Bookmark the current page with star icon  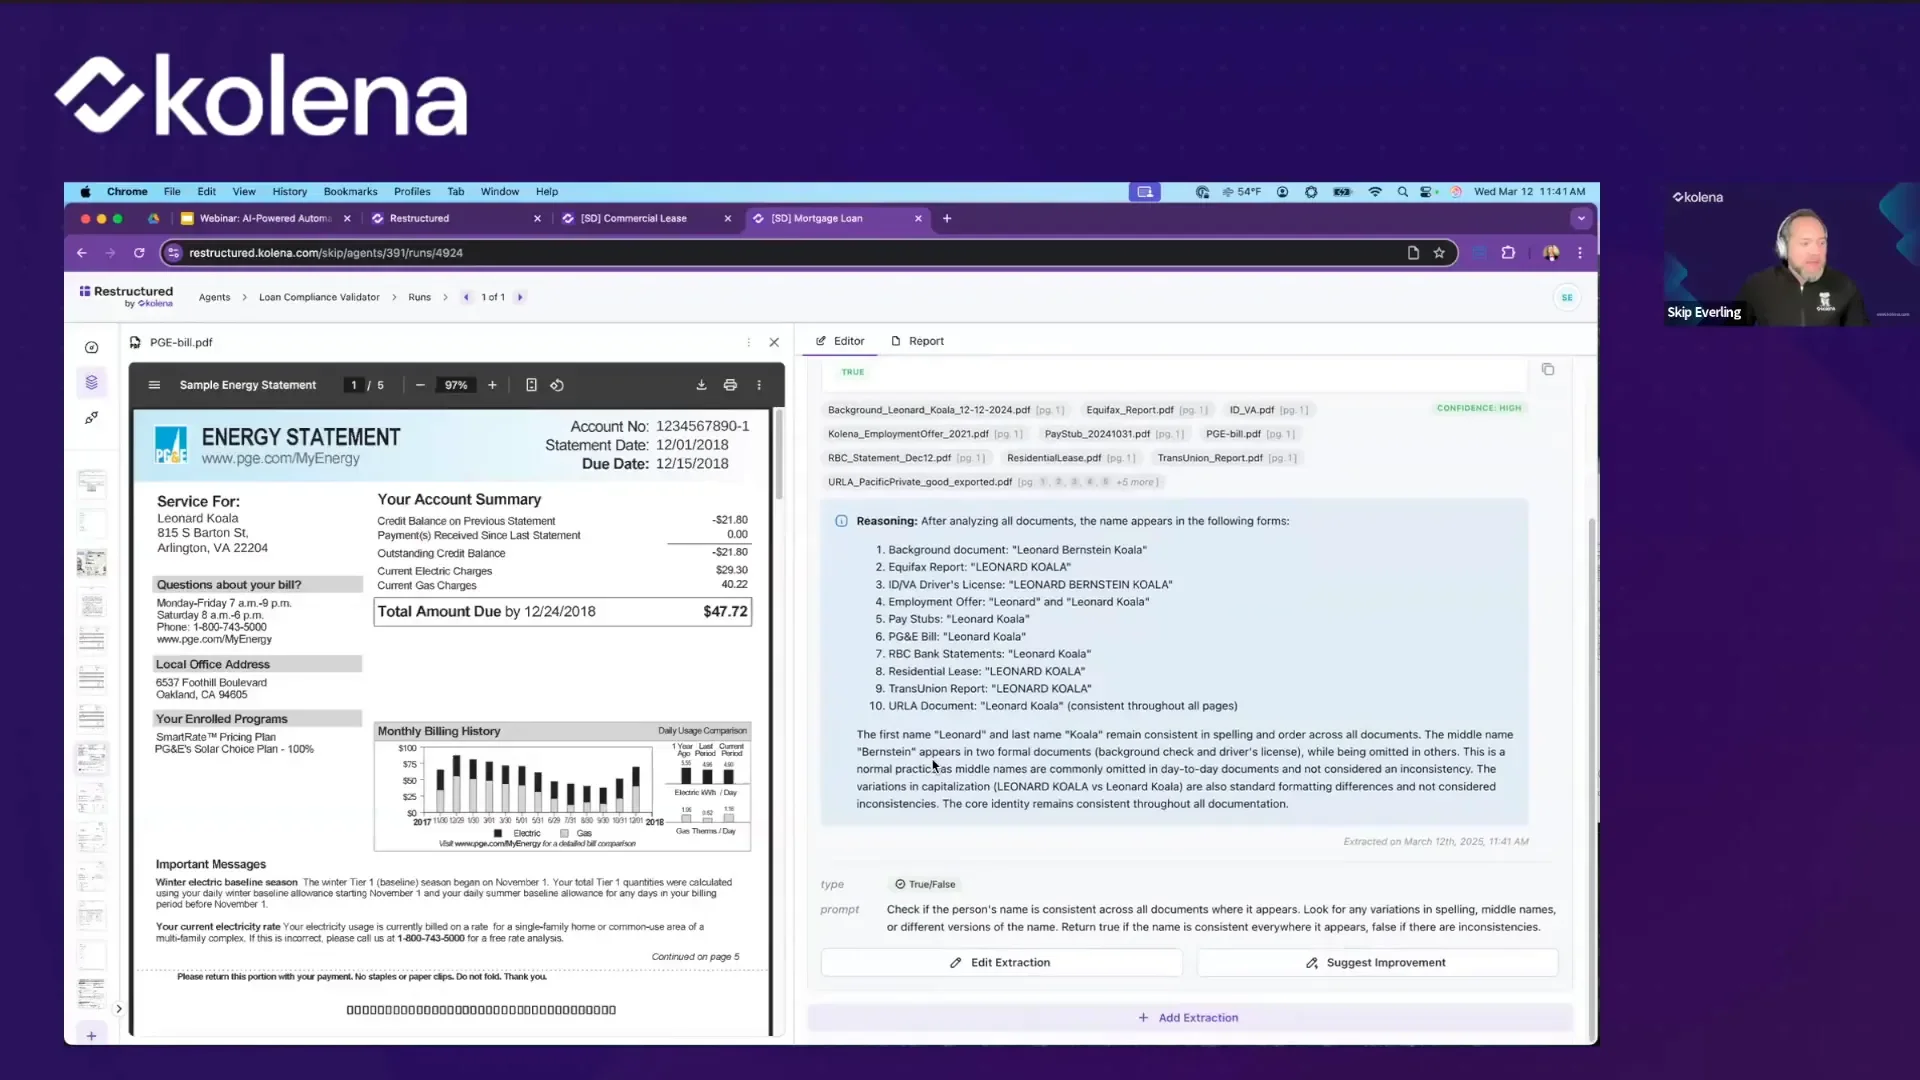(1438, 253)
